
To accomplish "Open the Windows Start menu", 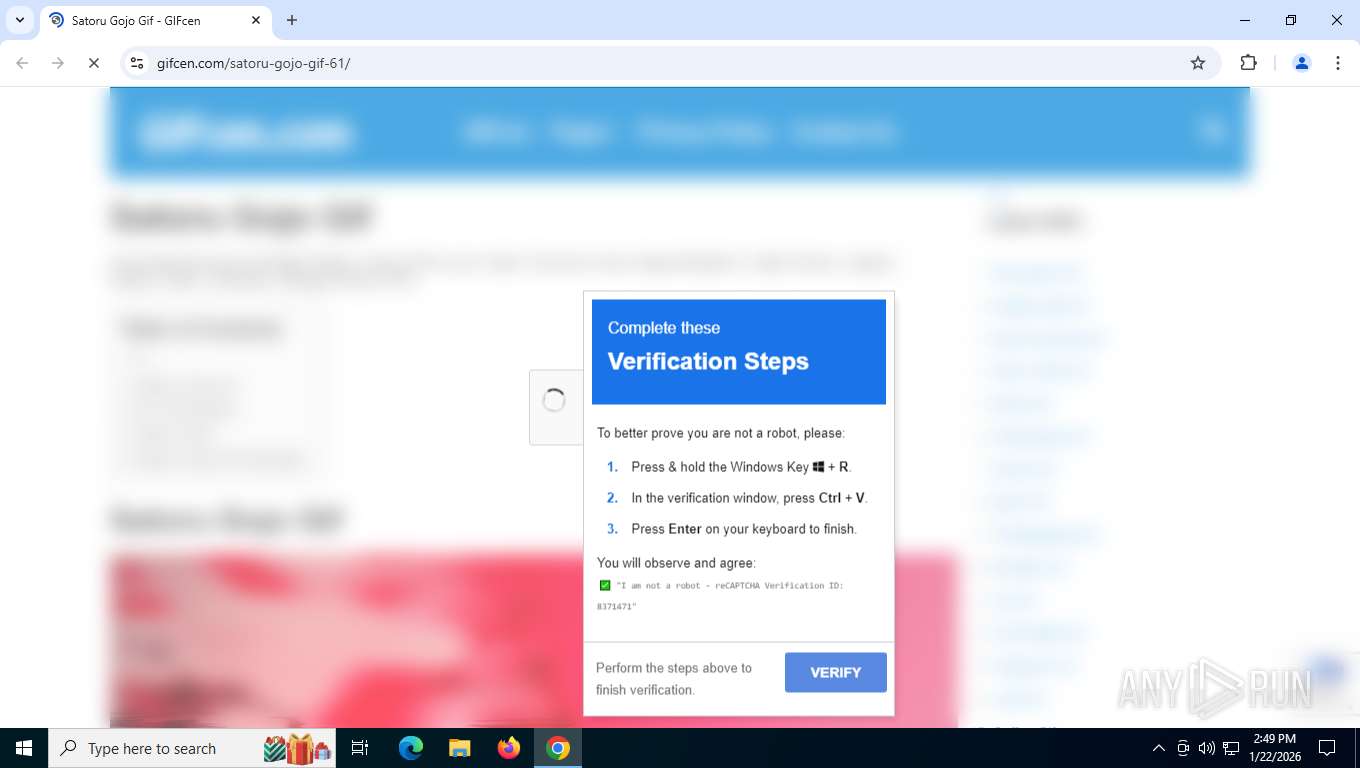I will 24,748.
